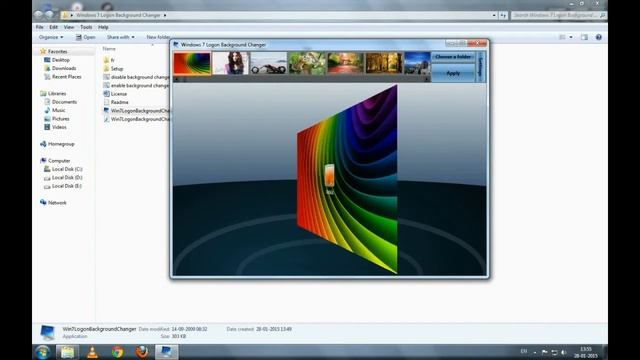Click the address bar refresh button
This screenshot has width=640, height=360.
503,15
